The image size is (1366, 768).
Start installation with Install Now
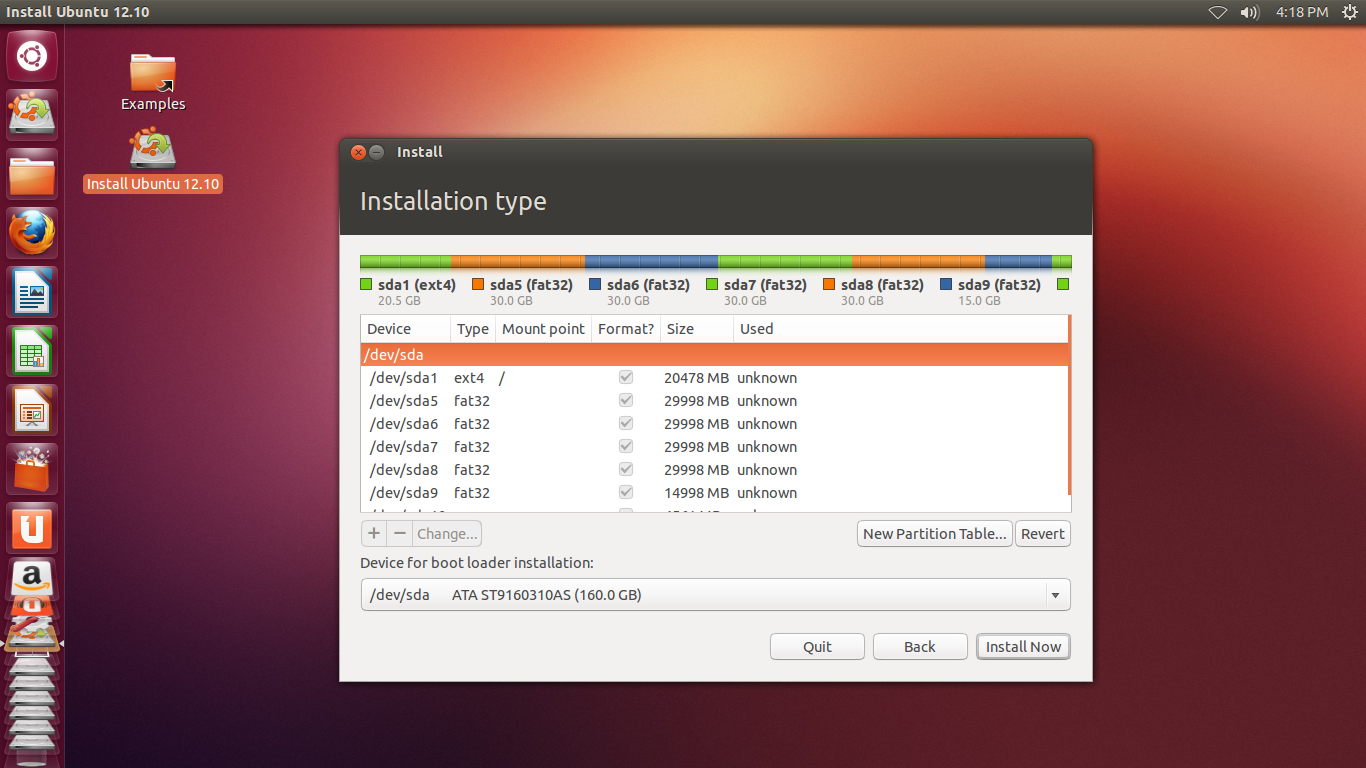(1023, 646)
